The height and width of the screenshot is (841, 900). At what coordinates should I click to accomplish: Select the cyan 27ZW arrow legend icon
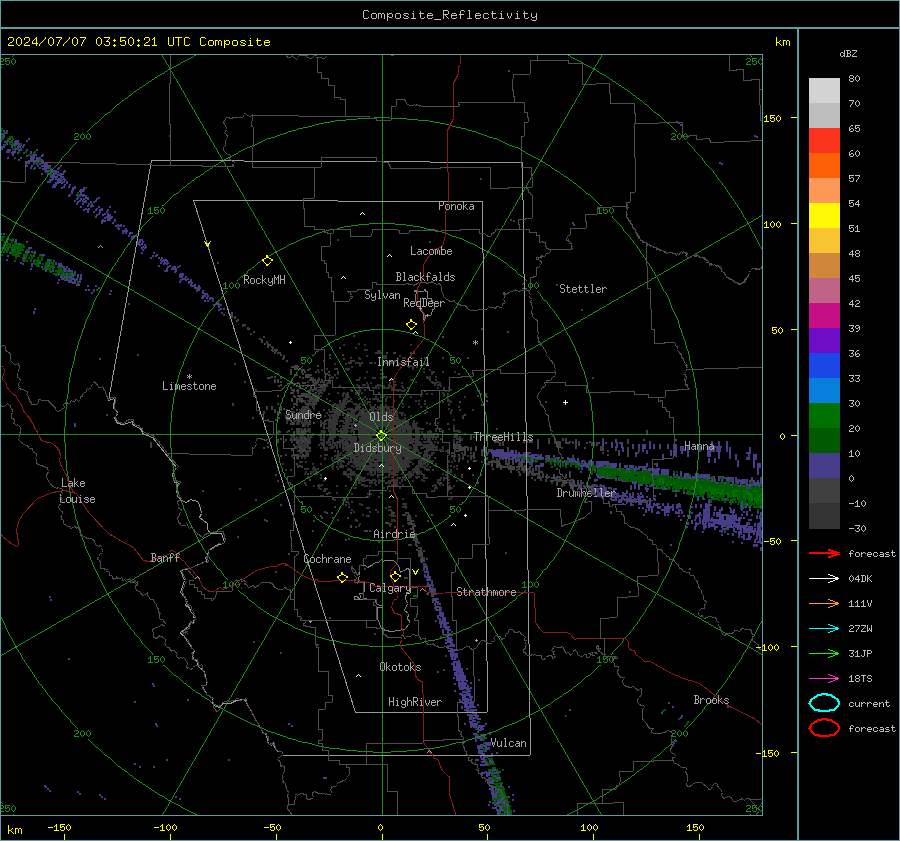click(824, 629)
